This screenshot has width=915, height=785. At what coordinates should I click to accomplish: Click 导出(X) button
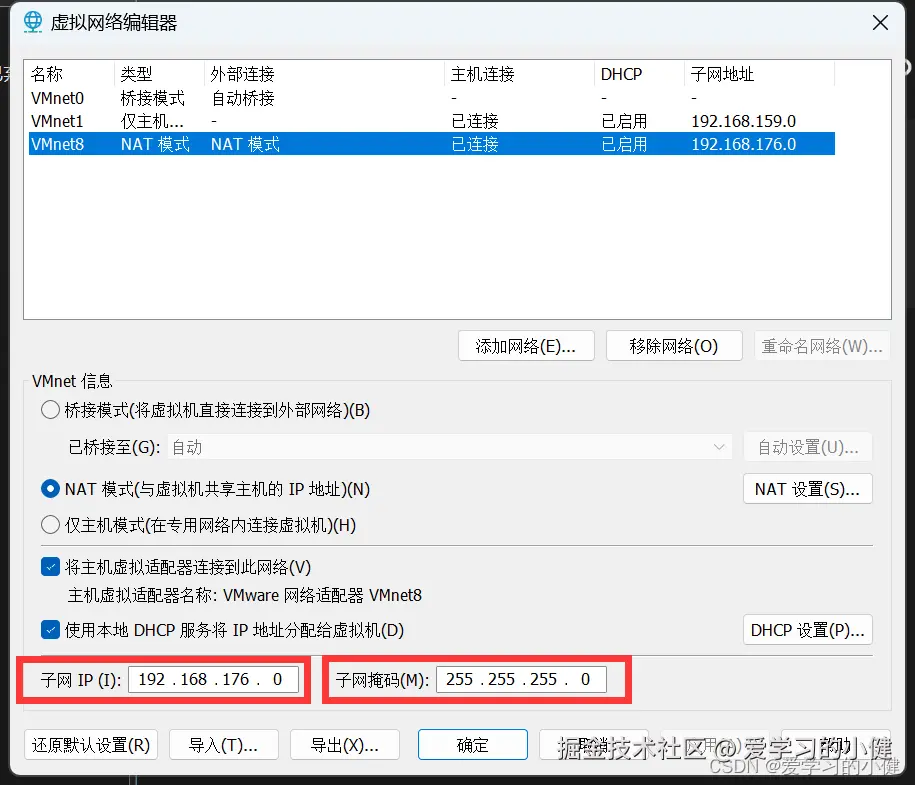[x=345, y=745]
